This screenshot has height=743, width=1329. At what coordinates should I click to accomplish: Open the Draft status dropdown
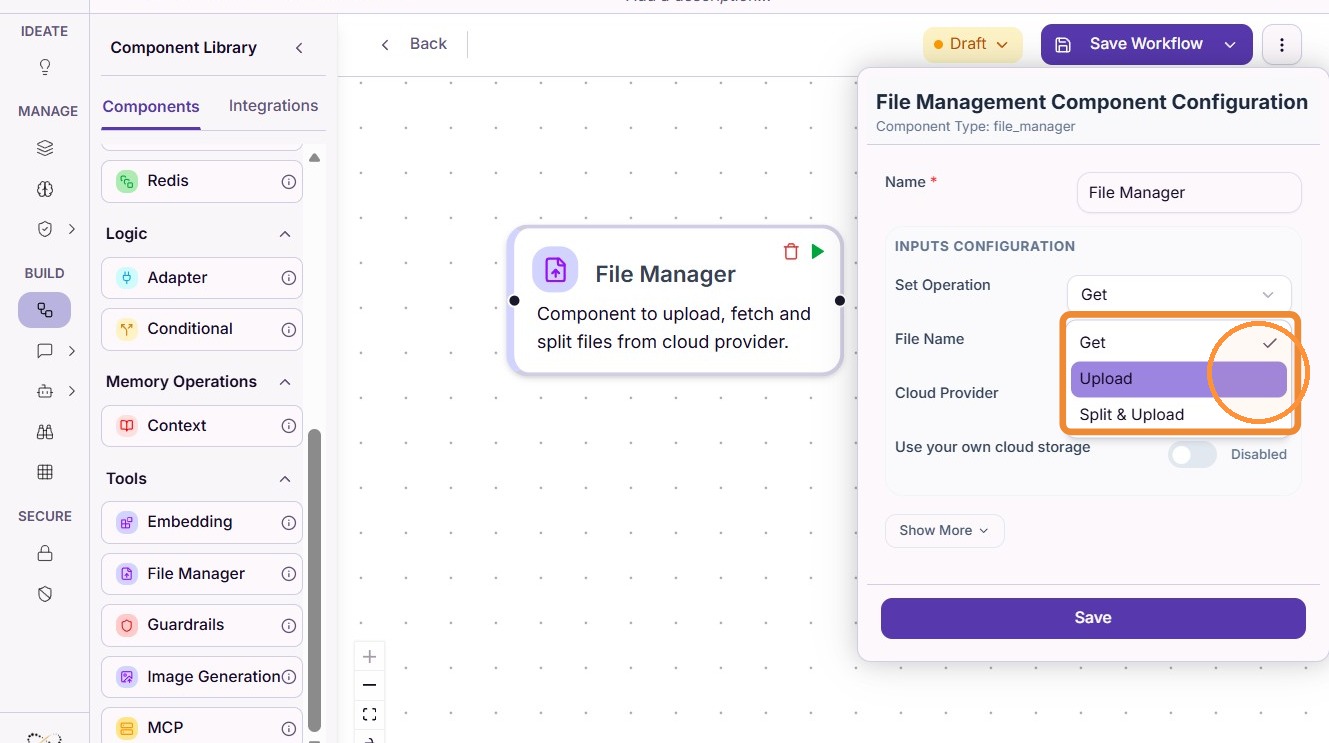(972, 44)
